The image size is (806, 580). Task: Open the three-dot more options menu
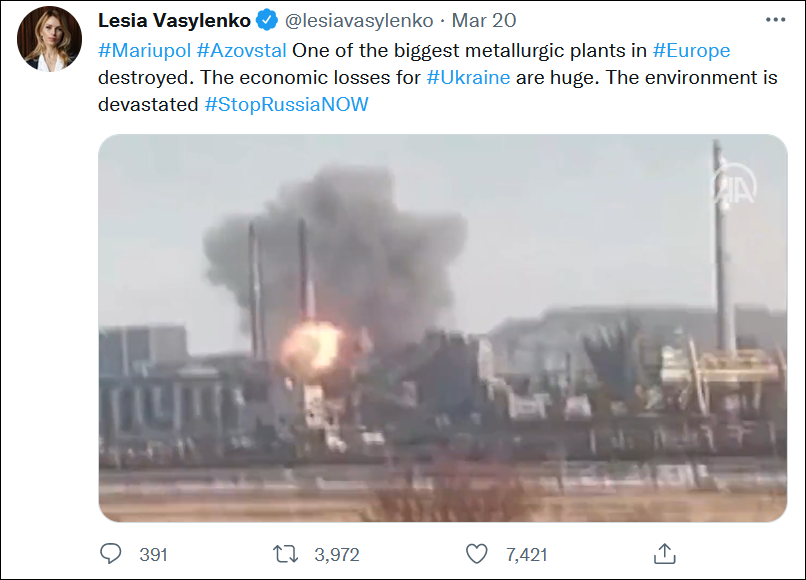[x=775, y=20]
